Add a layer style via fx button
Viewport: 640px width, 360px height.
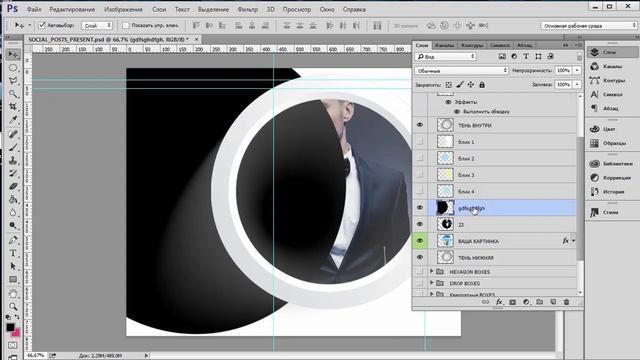[x=499, y=302]
